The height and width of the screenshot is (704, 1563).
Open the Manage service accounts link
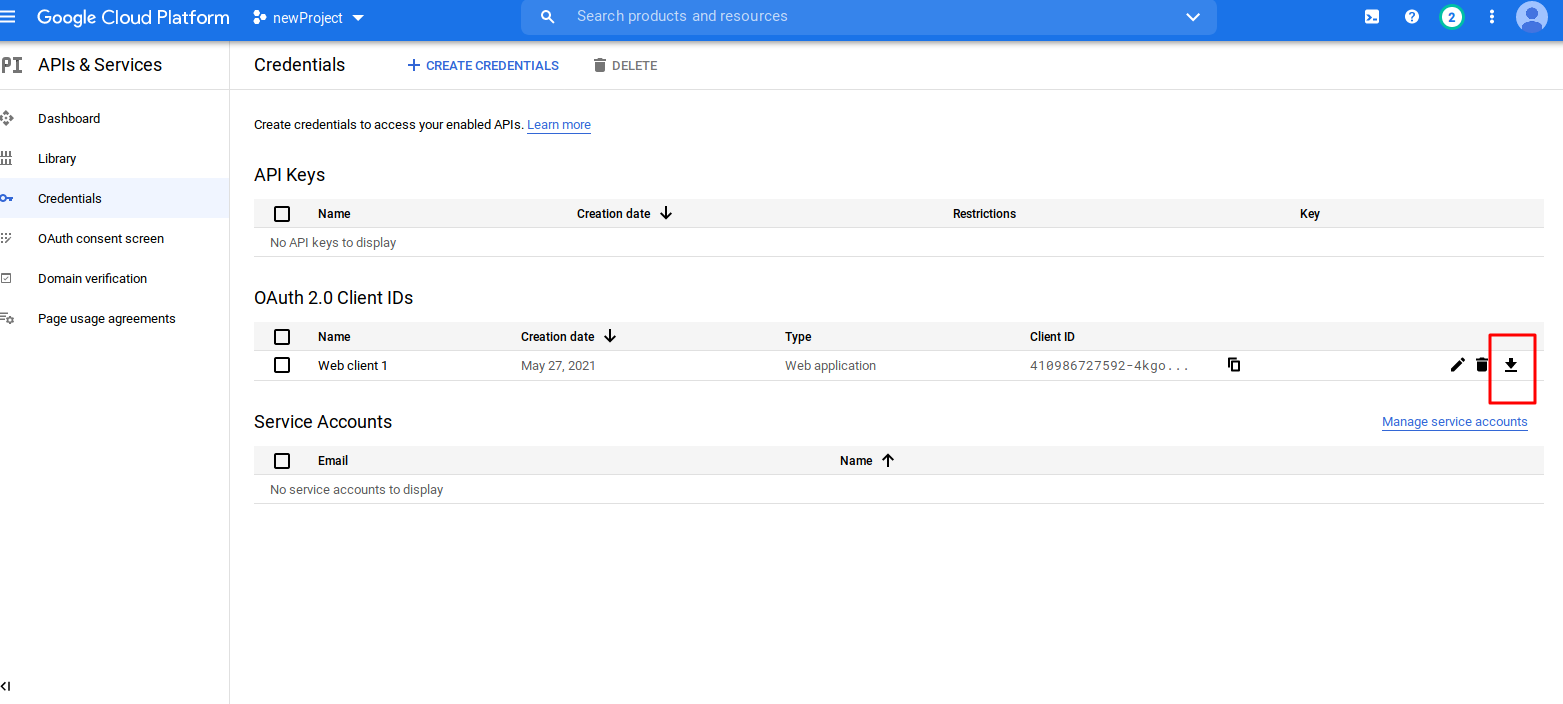(x=1455, y=422)
